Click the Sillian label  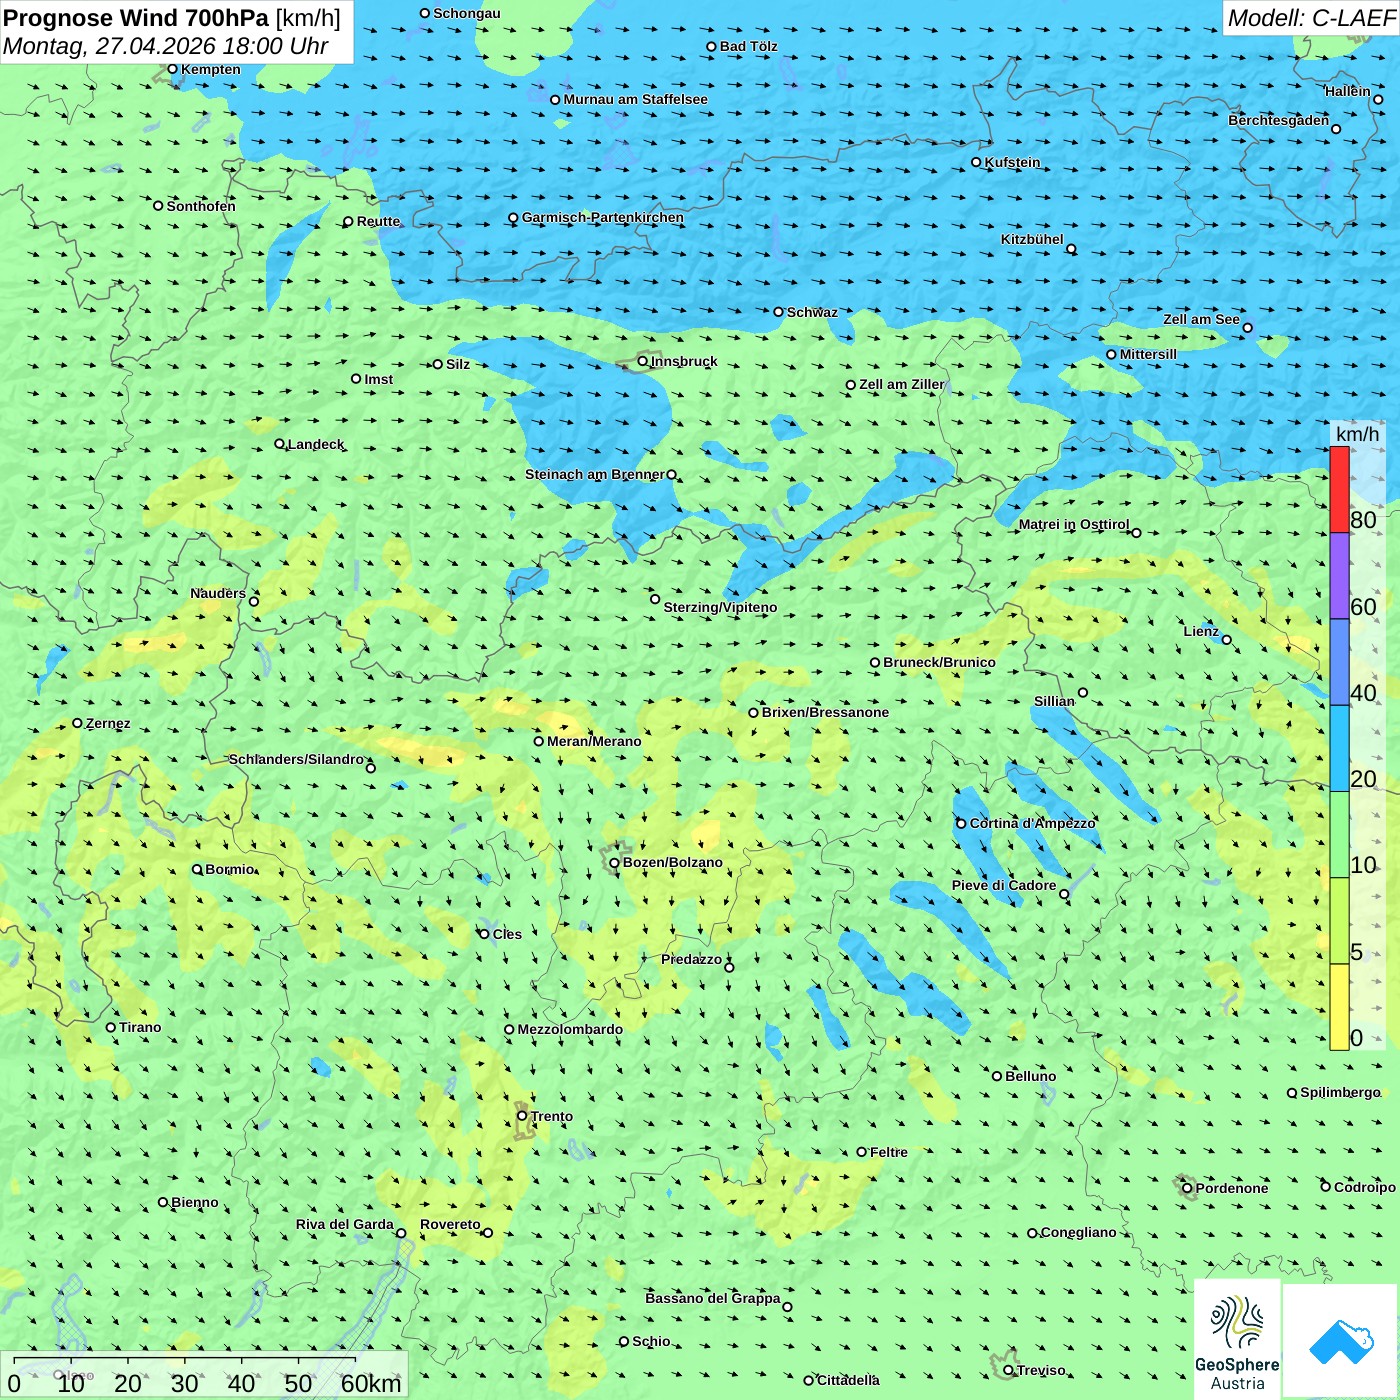pos(1054,701)
